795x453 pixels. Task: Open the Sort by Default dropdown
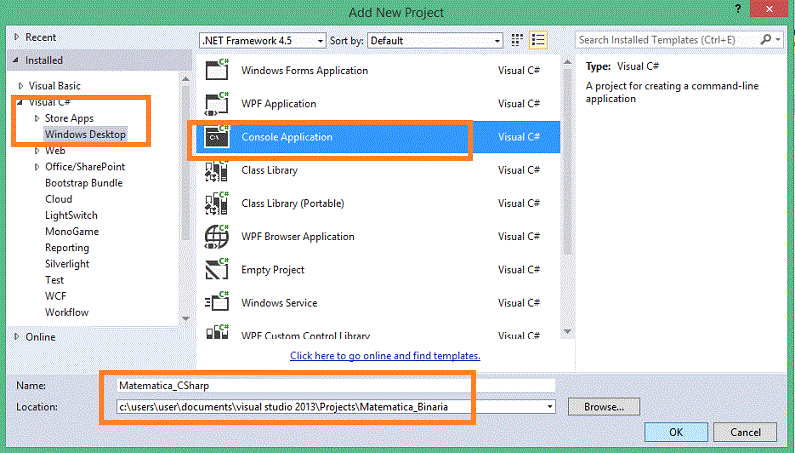click(x=435, y=41)
